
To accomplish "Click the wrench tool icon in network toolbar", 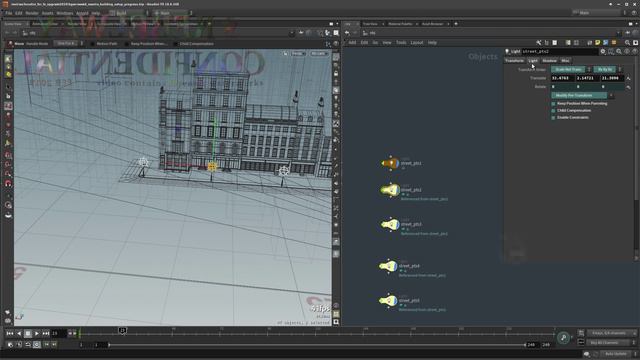I will tap(539, 42).
